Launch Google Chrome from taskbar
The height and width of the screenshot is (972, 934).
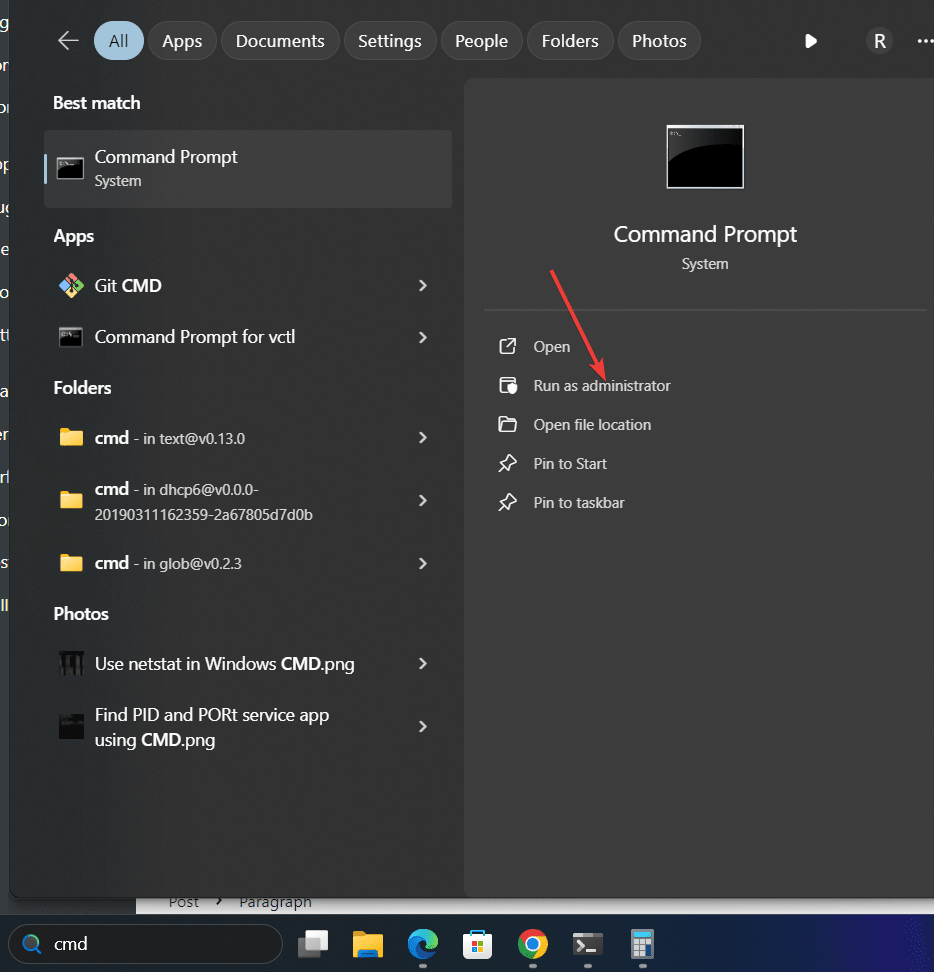(x=532, y=944)
